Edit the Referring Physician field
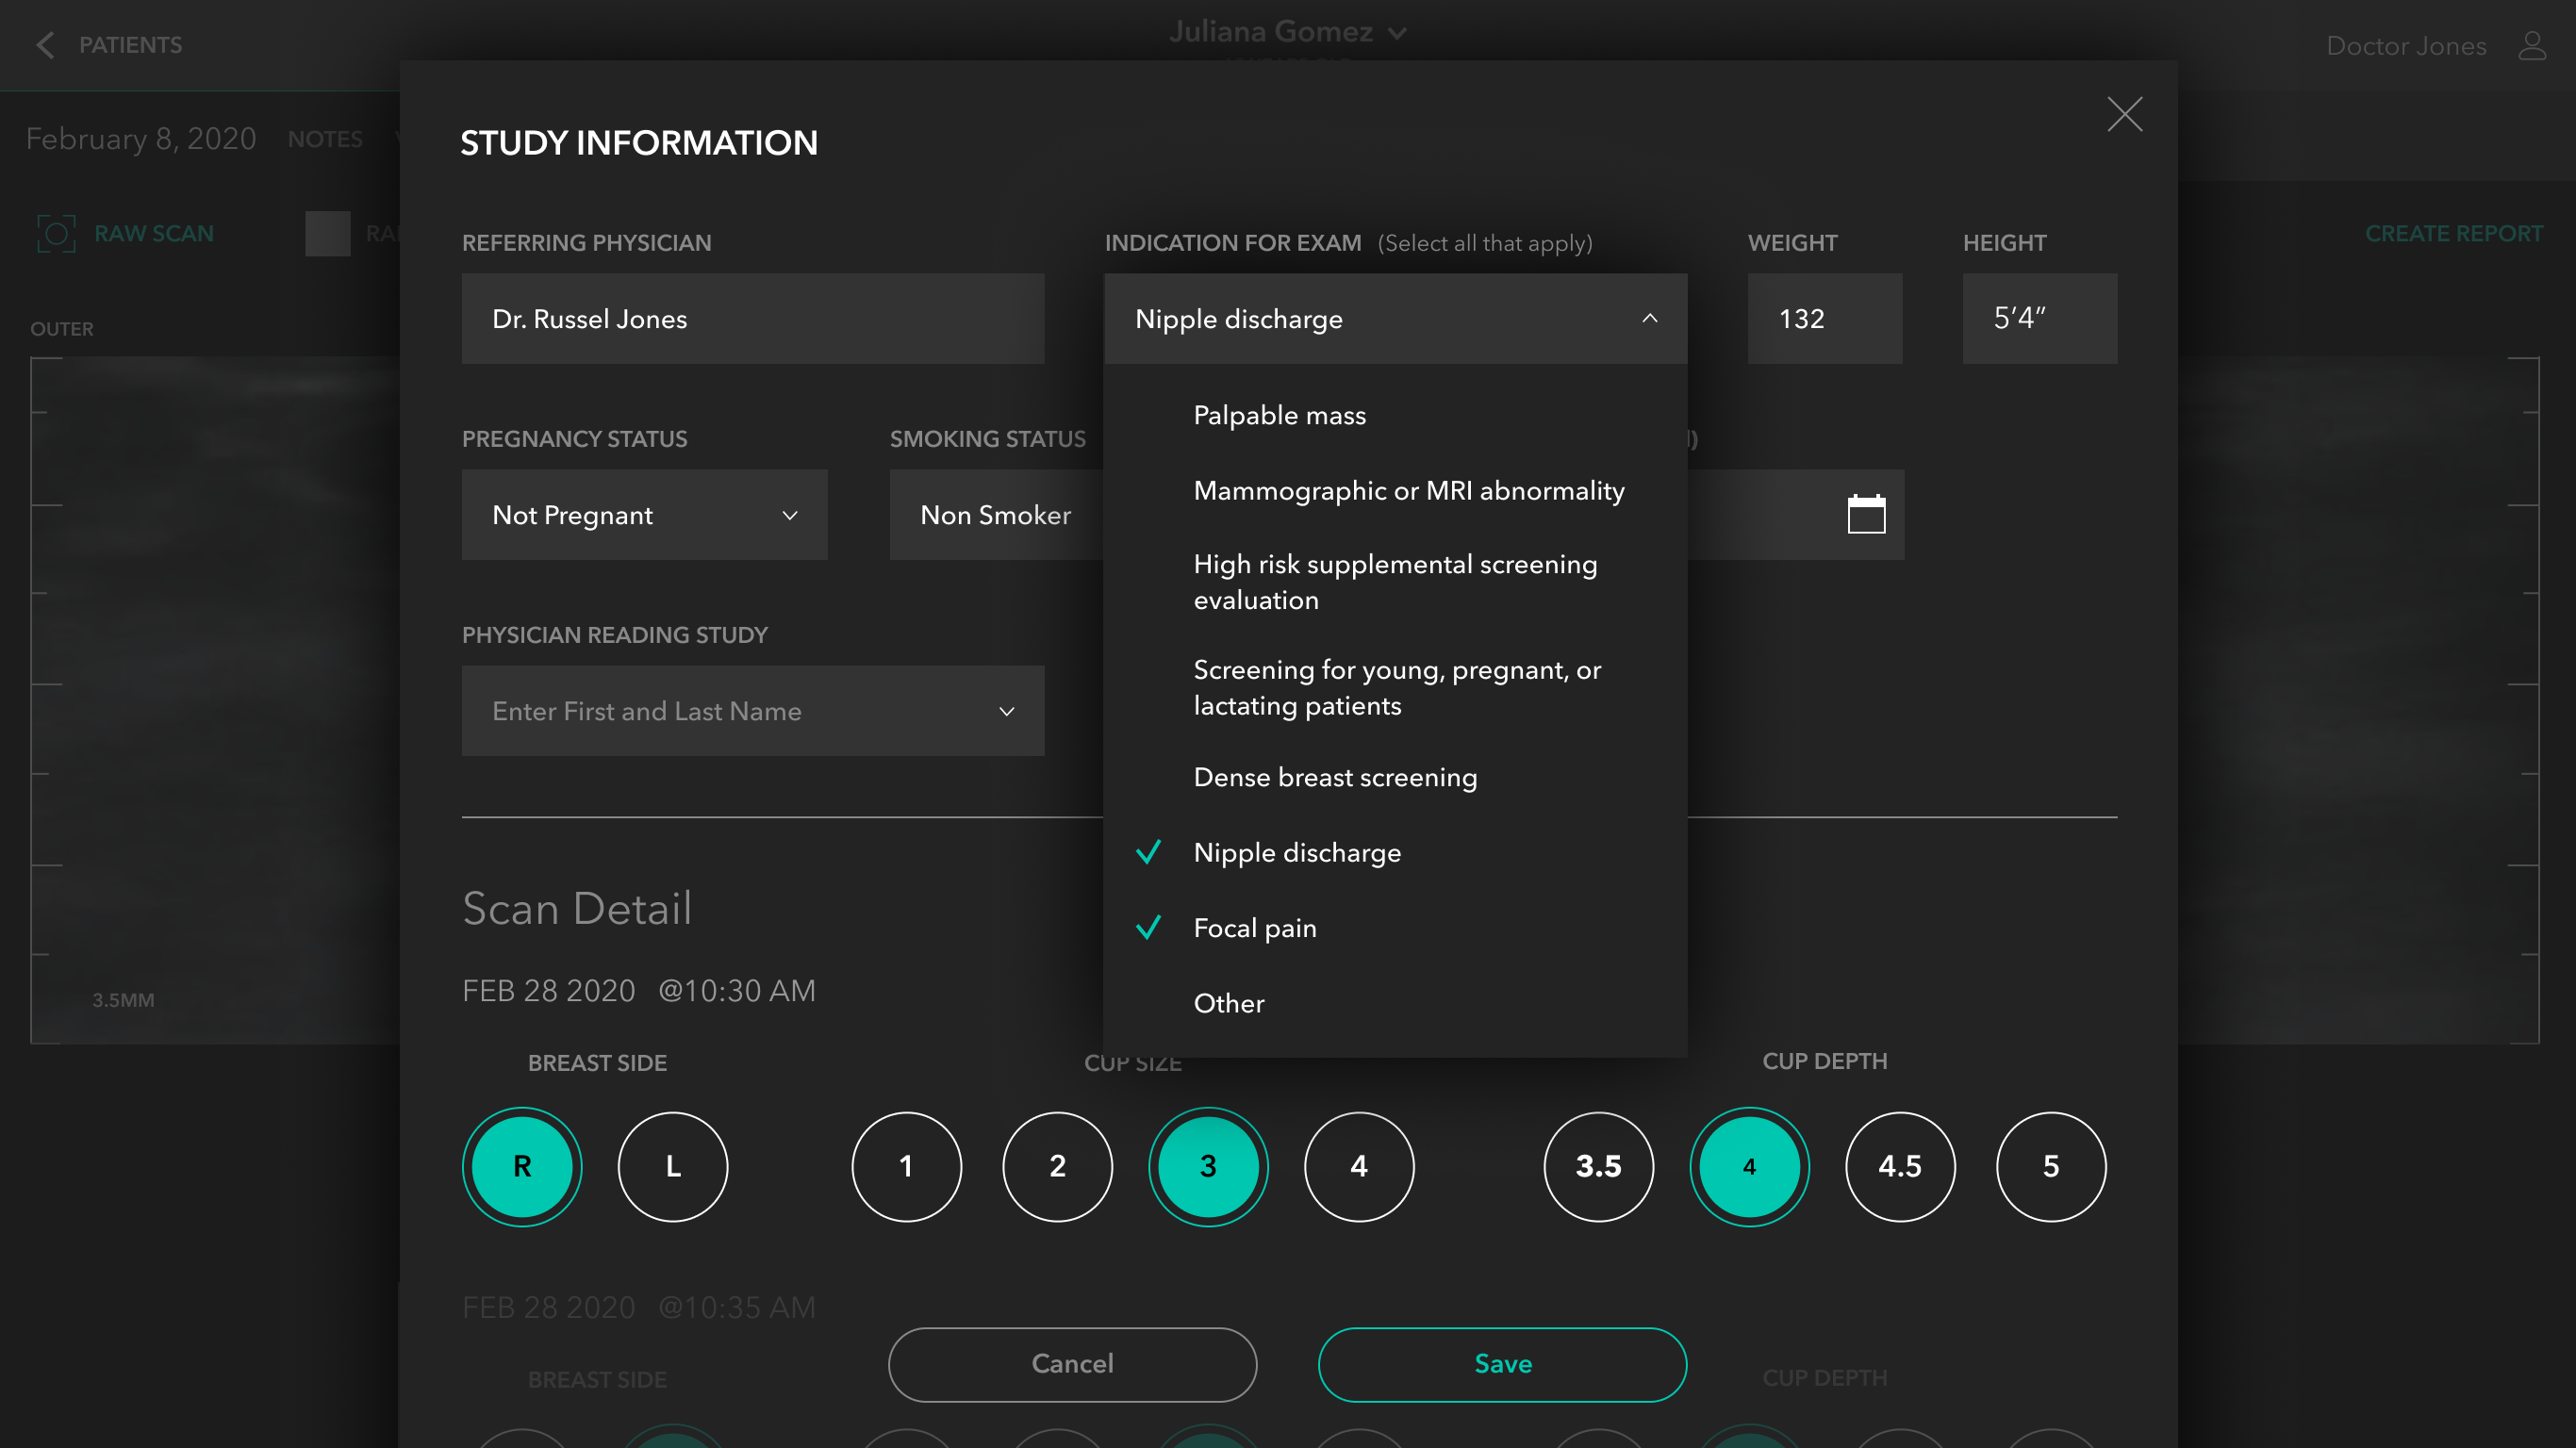This screenshot has height=1448, width=2576. click(752, 318)
